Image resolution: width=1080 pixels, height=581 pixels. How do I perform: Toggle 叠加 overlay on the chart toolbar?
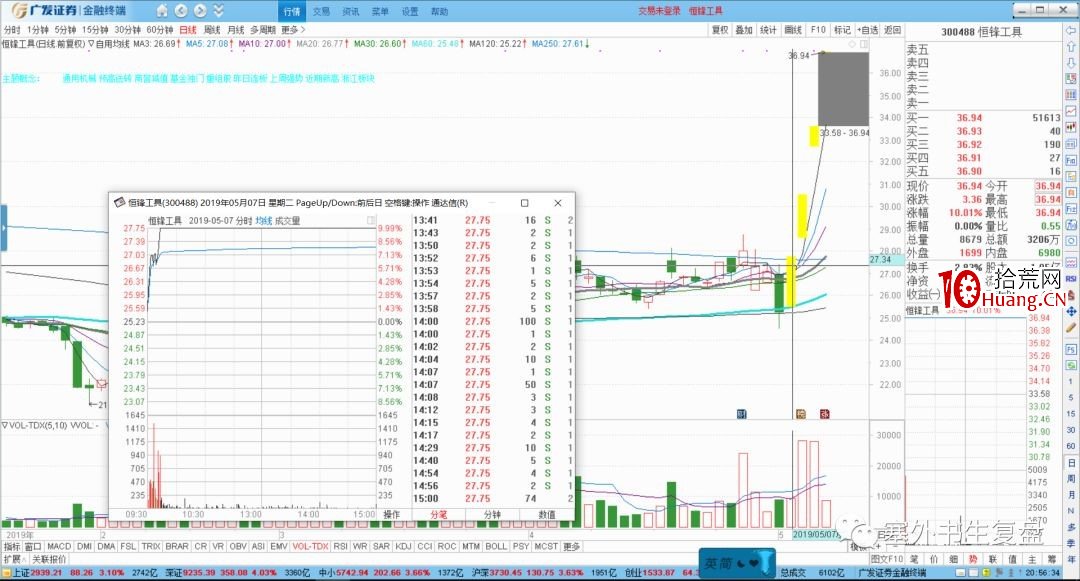tap(744, 30)
